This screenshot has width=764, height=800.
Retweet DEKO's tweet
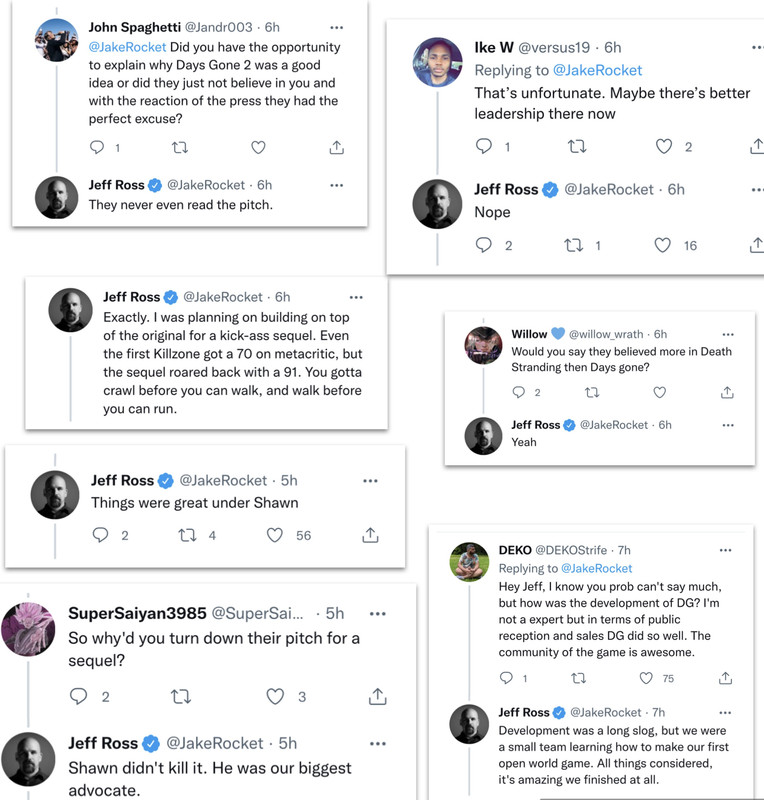[x=578, y=678]
